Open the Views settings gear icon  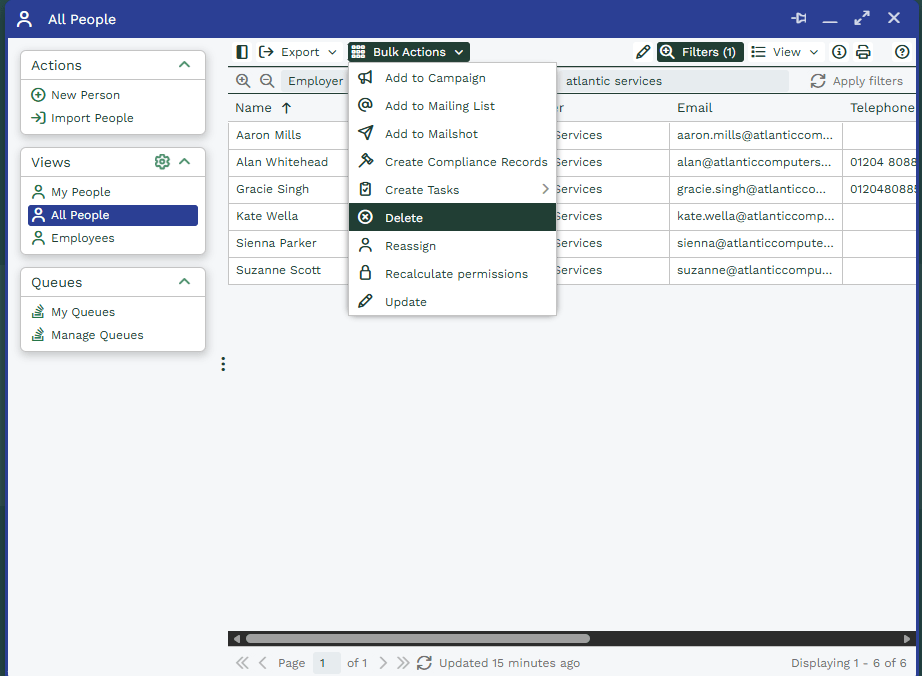click(x=162, y=162)
